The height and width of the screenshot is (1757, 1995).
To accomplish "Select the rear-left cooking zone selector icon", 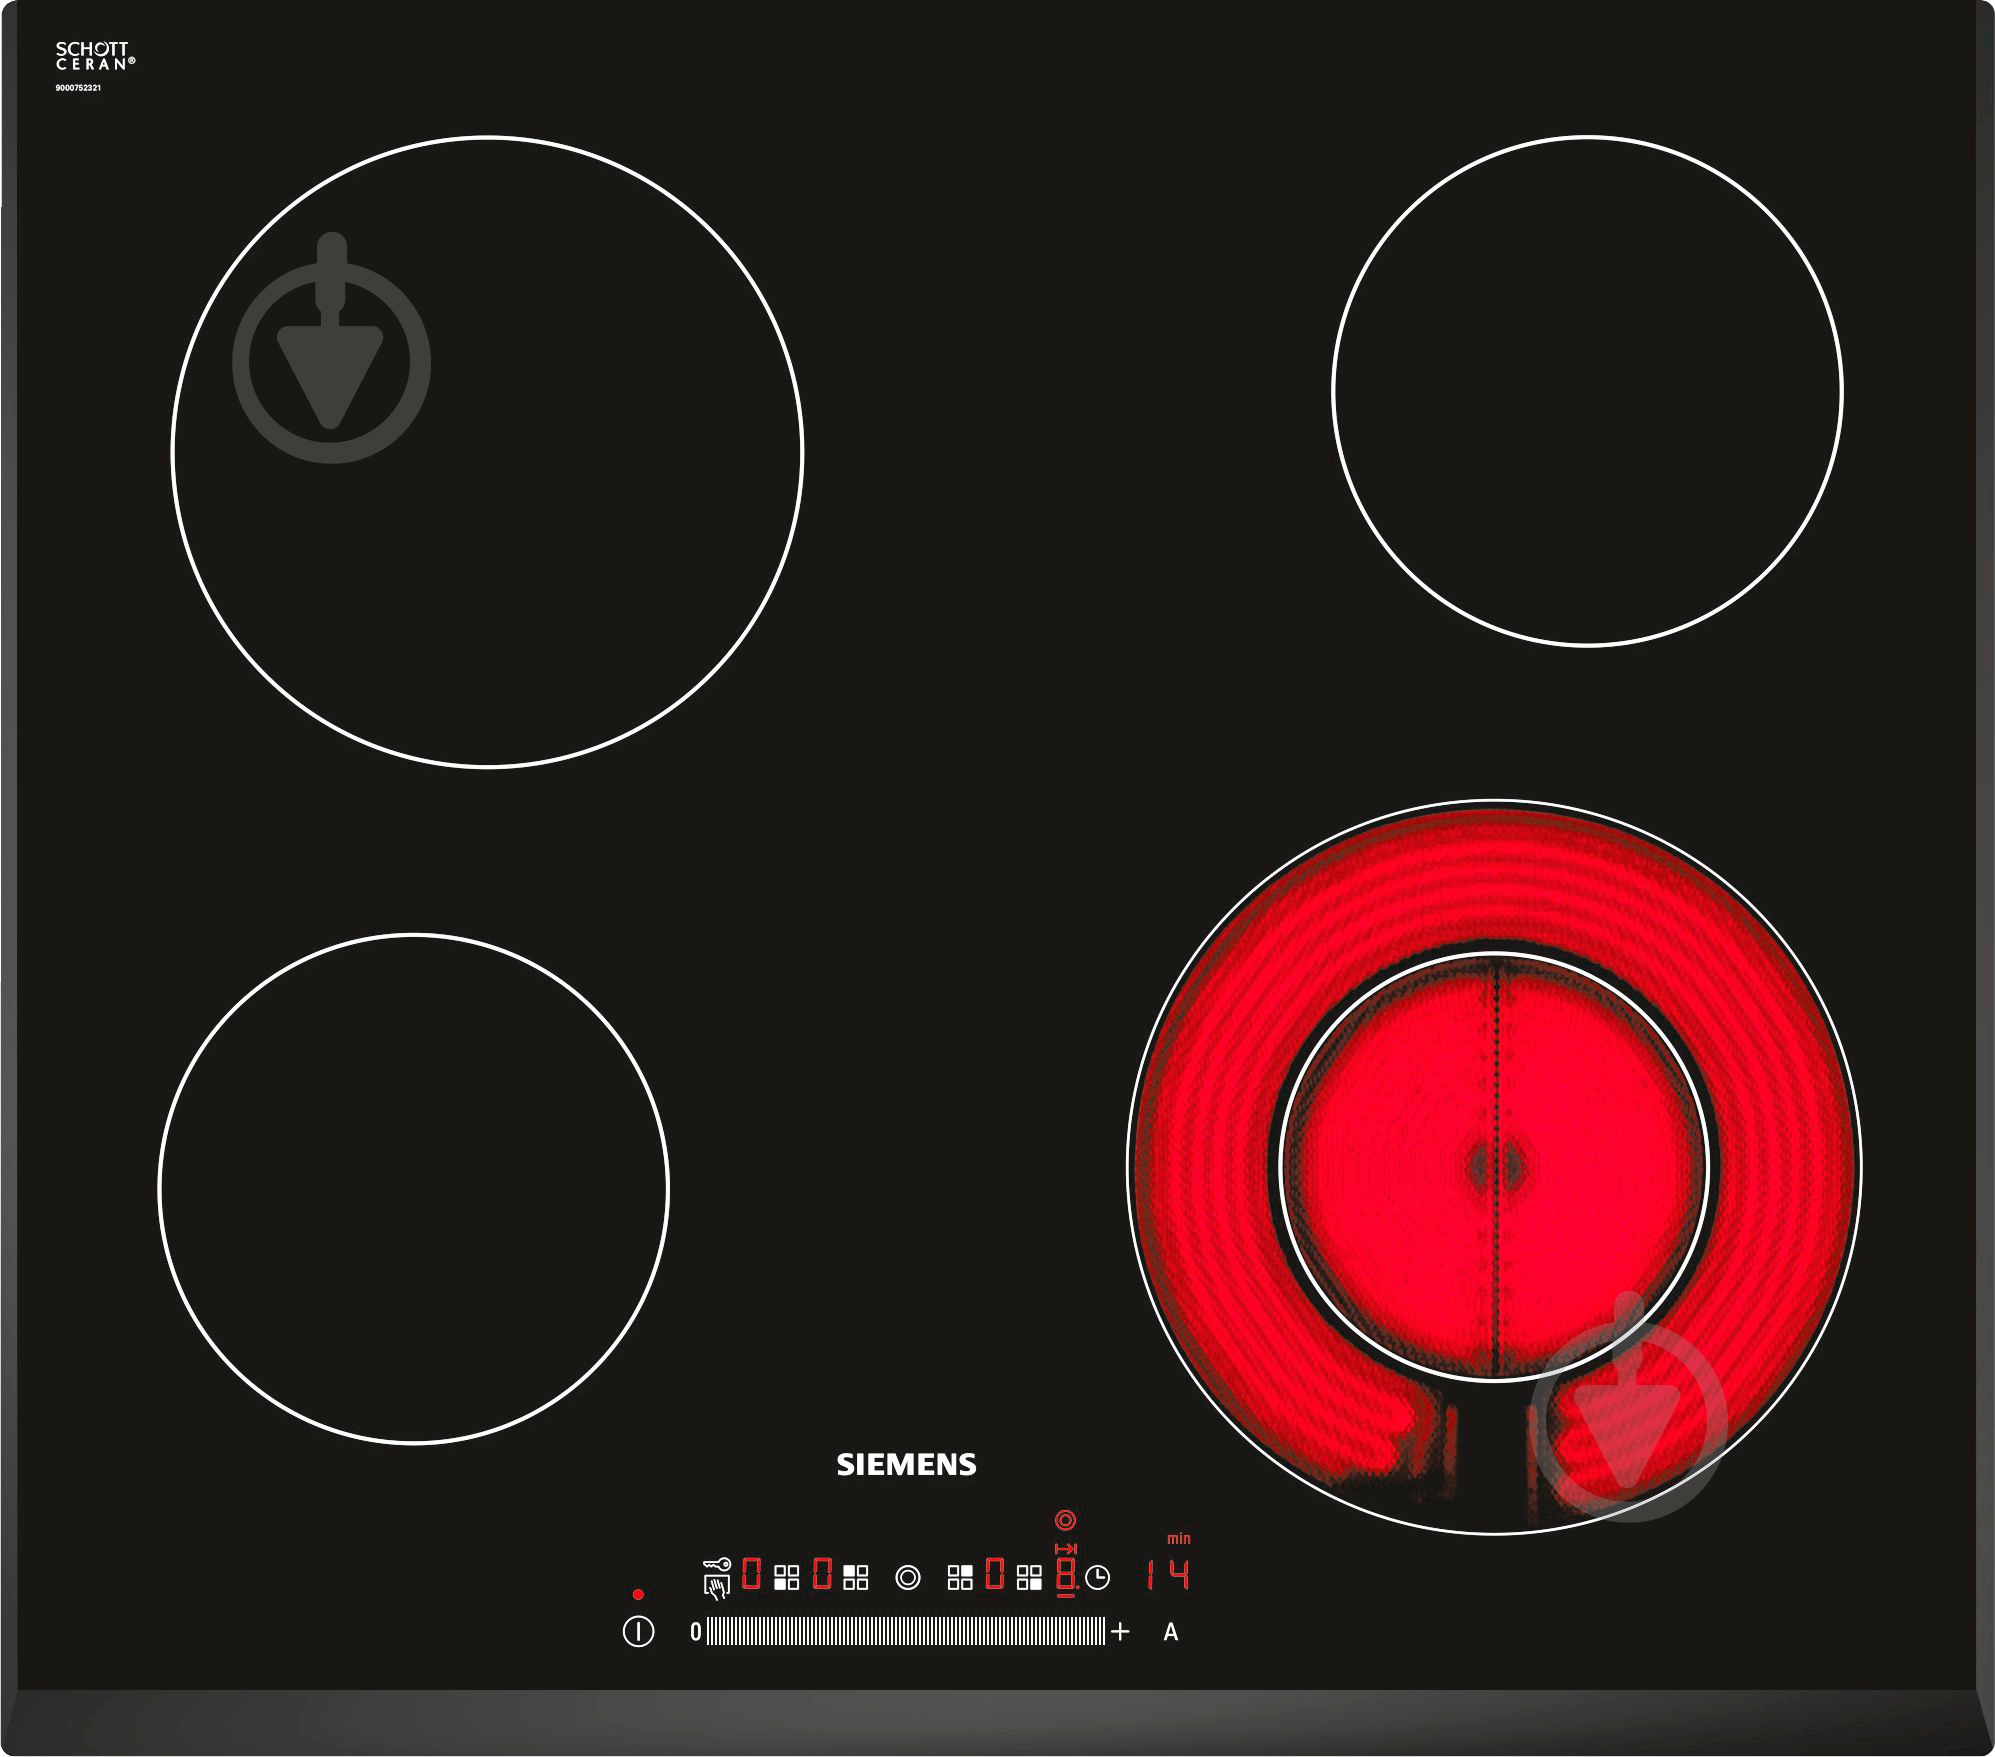I will pyautogui.click(x=856, y=1578).
